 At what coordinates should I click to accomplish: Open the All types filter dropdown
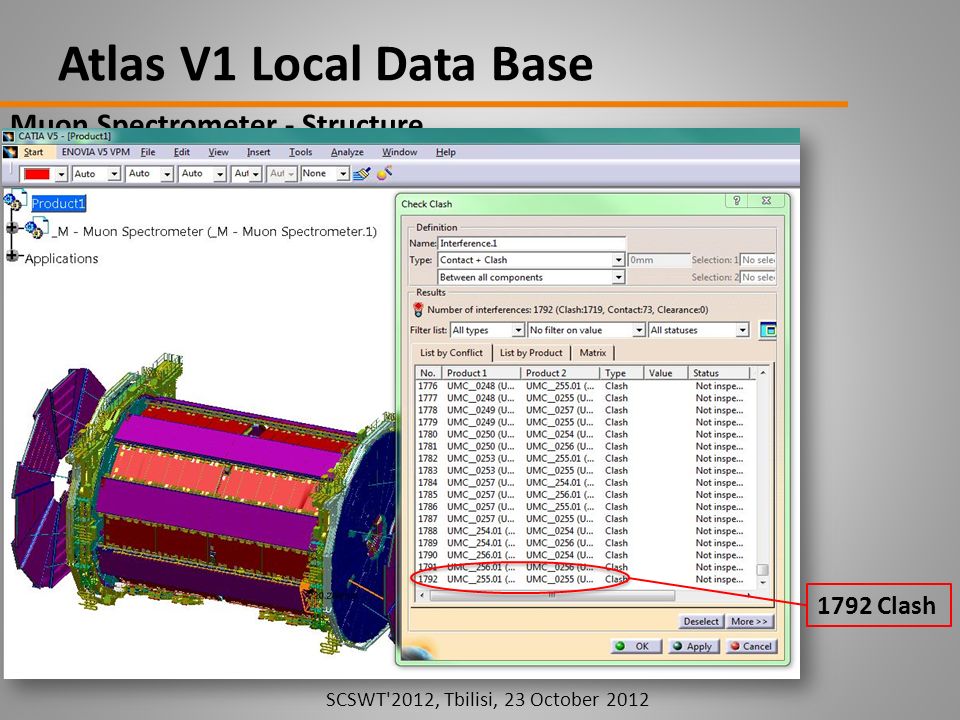pyautogui.click(x=518, y=330)
